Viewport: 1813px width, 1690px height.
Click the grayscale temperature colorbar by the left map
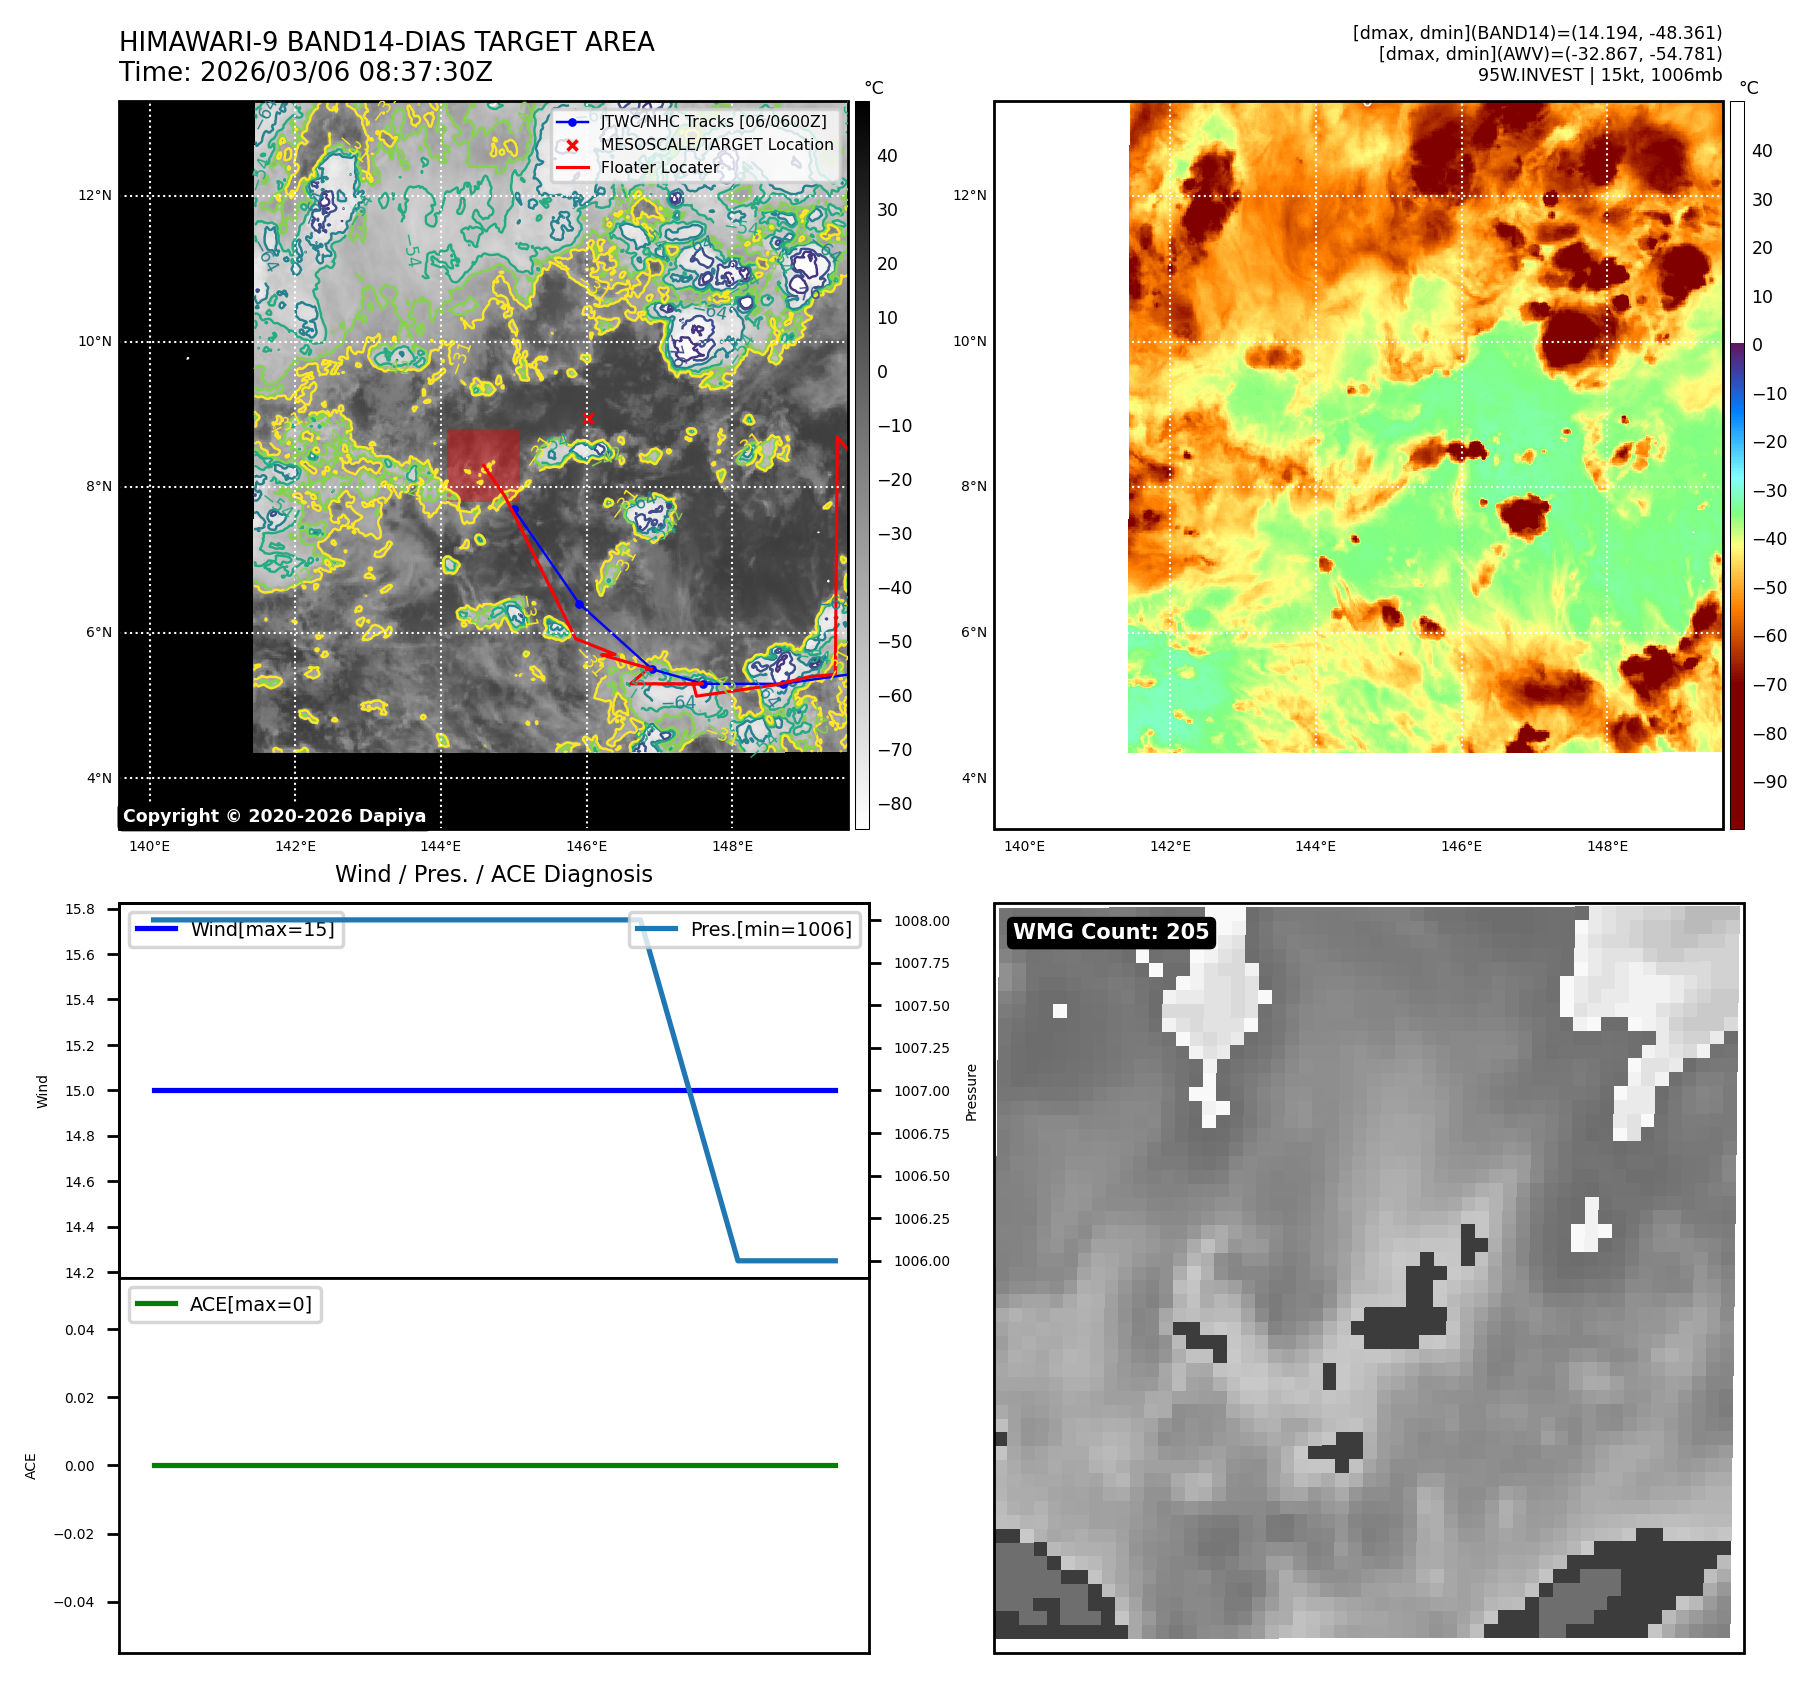(x=862, y=465)
